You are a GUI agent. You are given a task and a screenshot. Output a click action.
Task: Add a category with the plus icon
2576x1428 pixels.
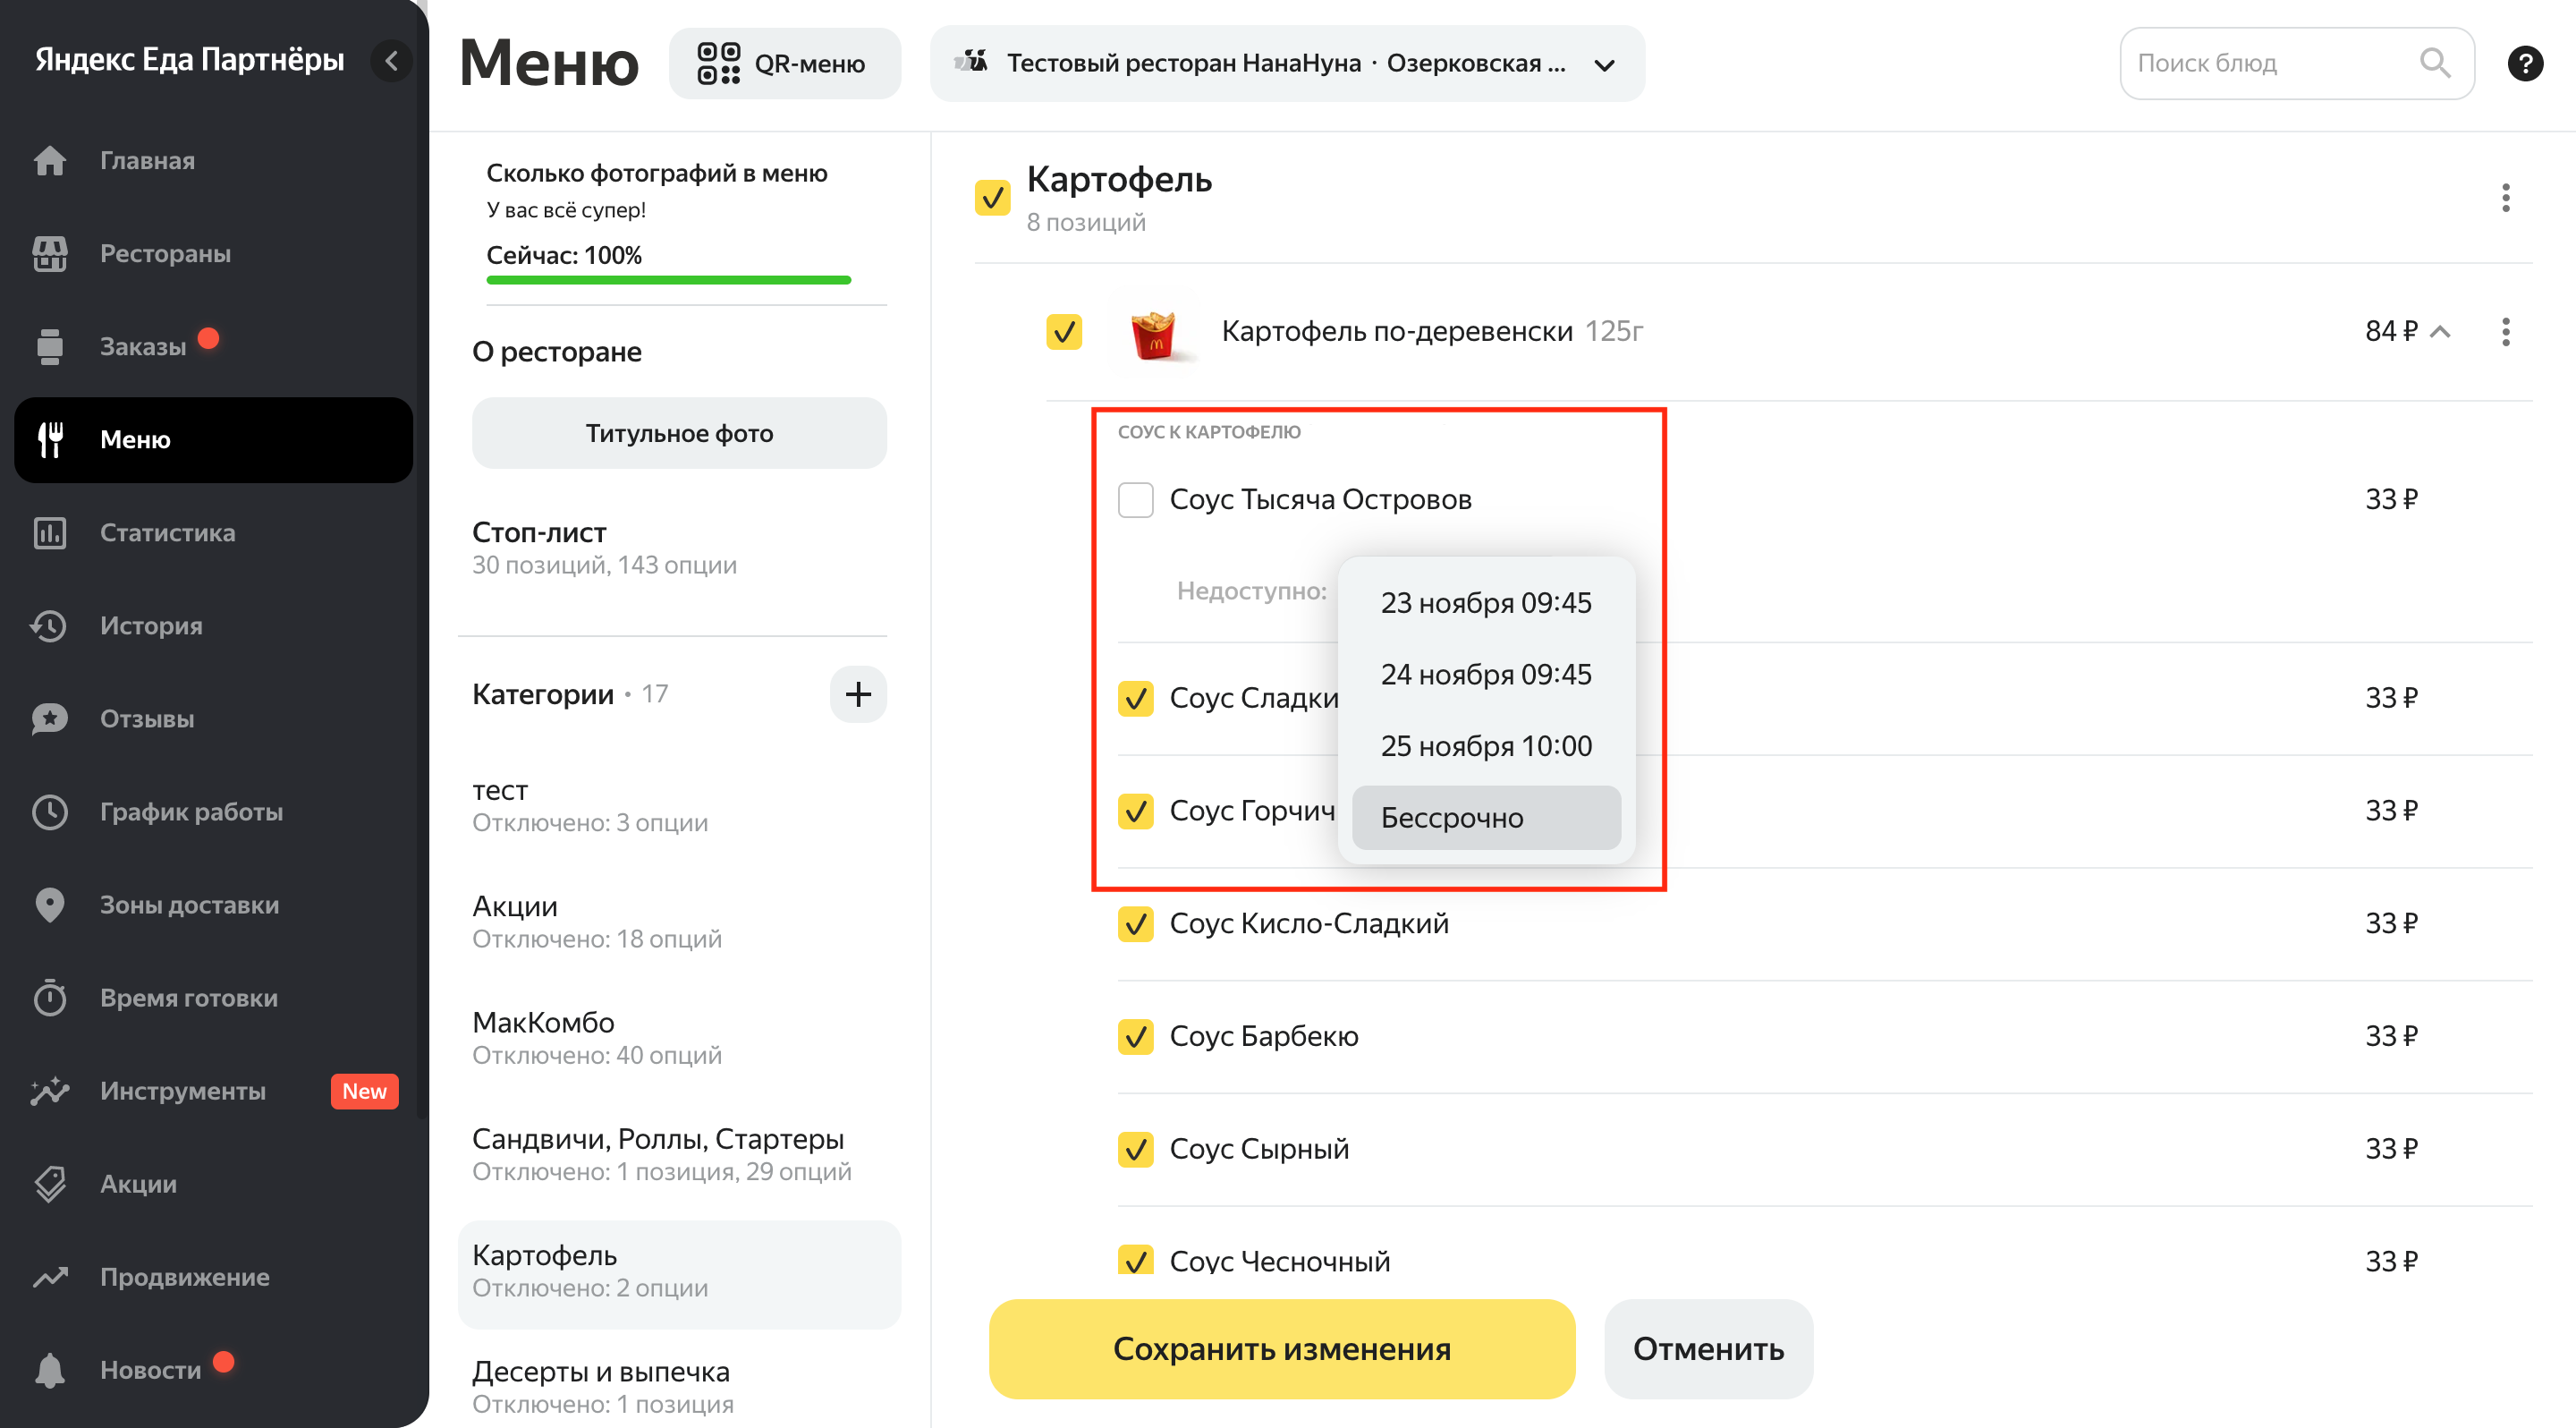point(858,694)
